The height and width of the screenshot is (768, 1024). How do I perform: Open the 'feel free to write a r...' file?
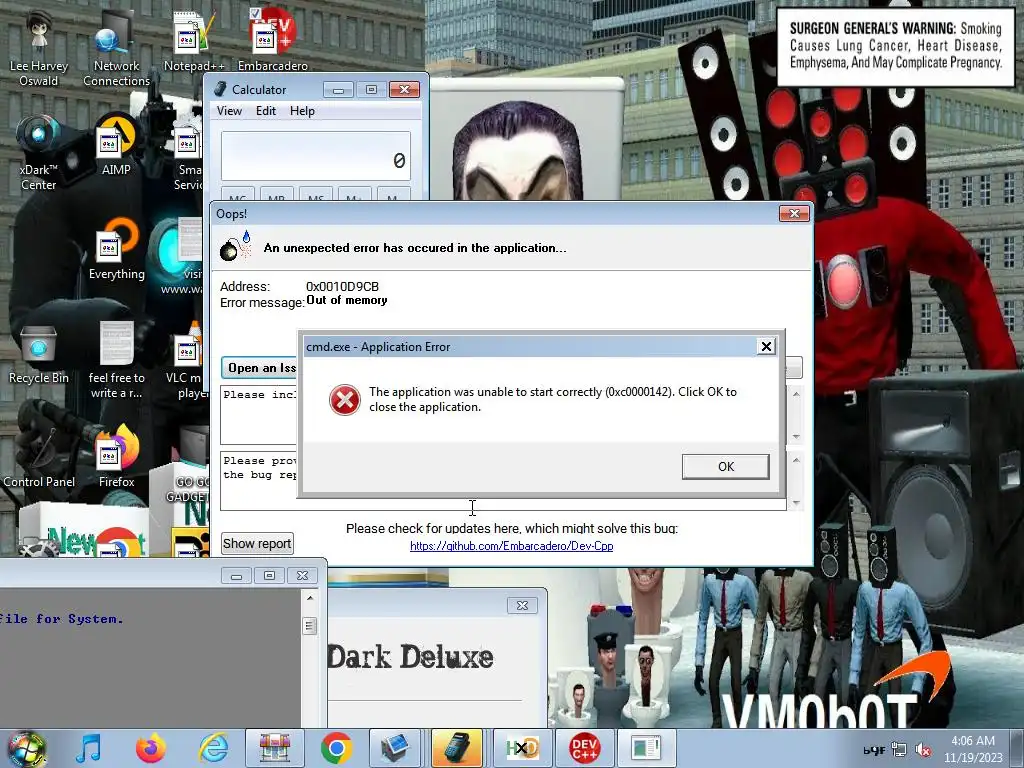[116, 361]
